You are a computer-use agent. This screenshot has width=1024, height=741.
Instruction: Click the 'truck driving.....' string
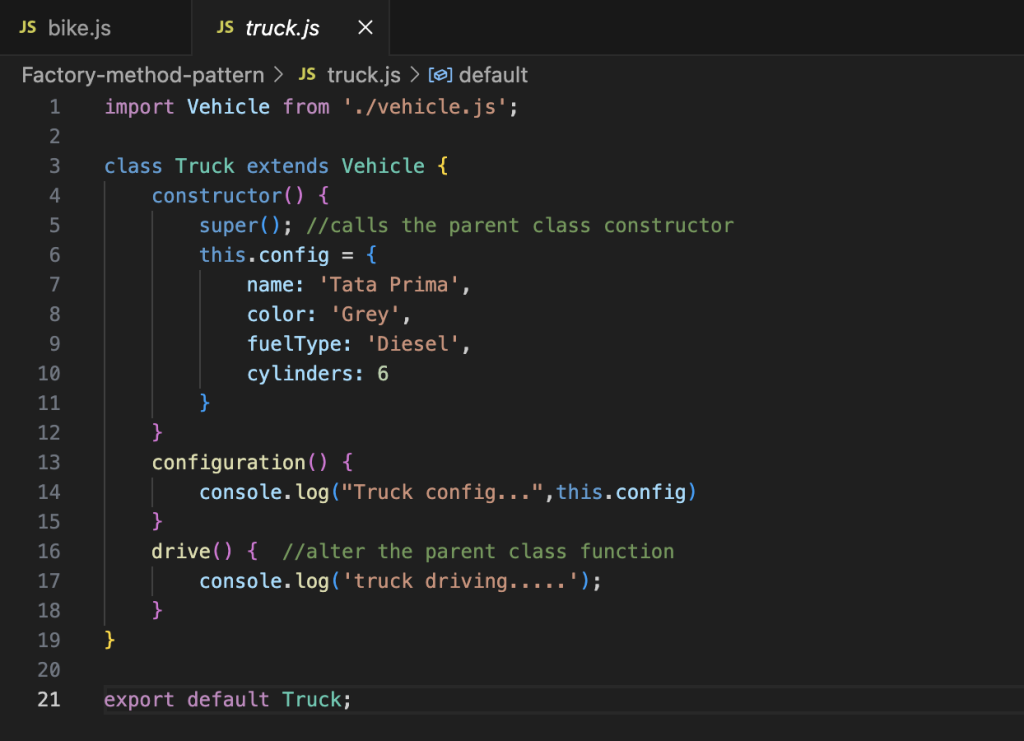click(x=460, y=581)
